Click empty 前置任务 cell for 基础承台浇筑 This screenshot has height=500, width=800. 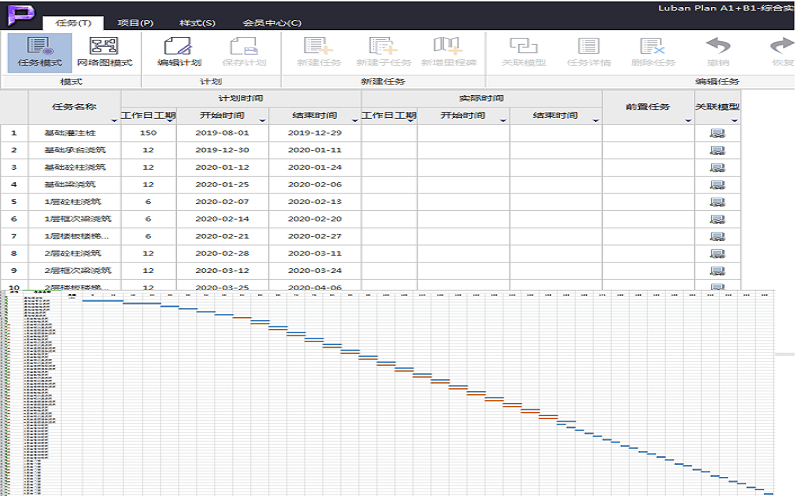648,150
